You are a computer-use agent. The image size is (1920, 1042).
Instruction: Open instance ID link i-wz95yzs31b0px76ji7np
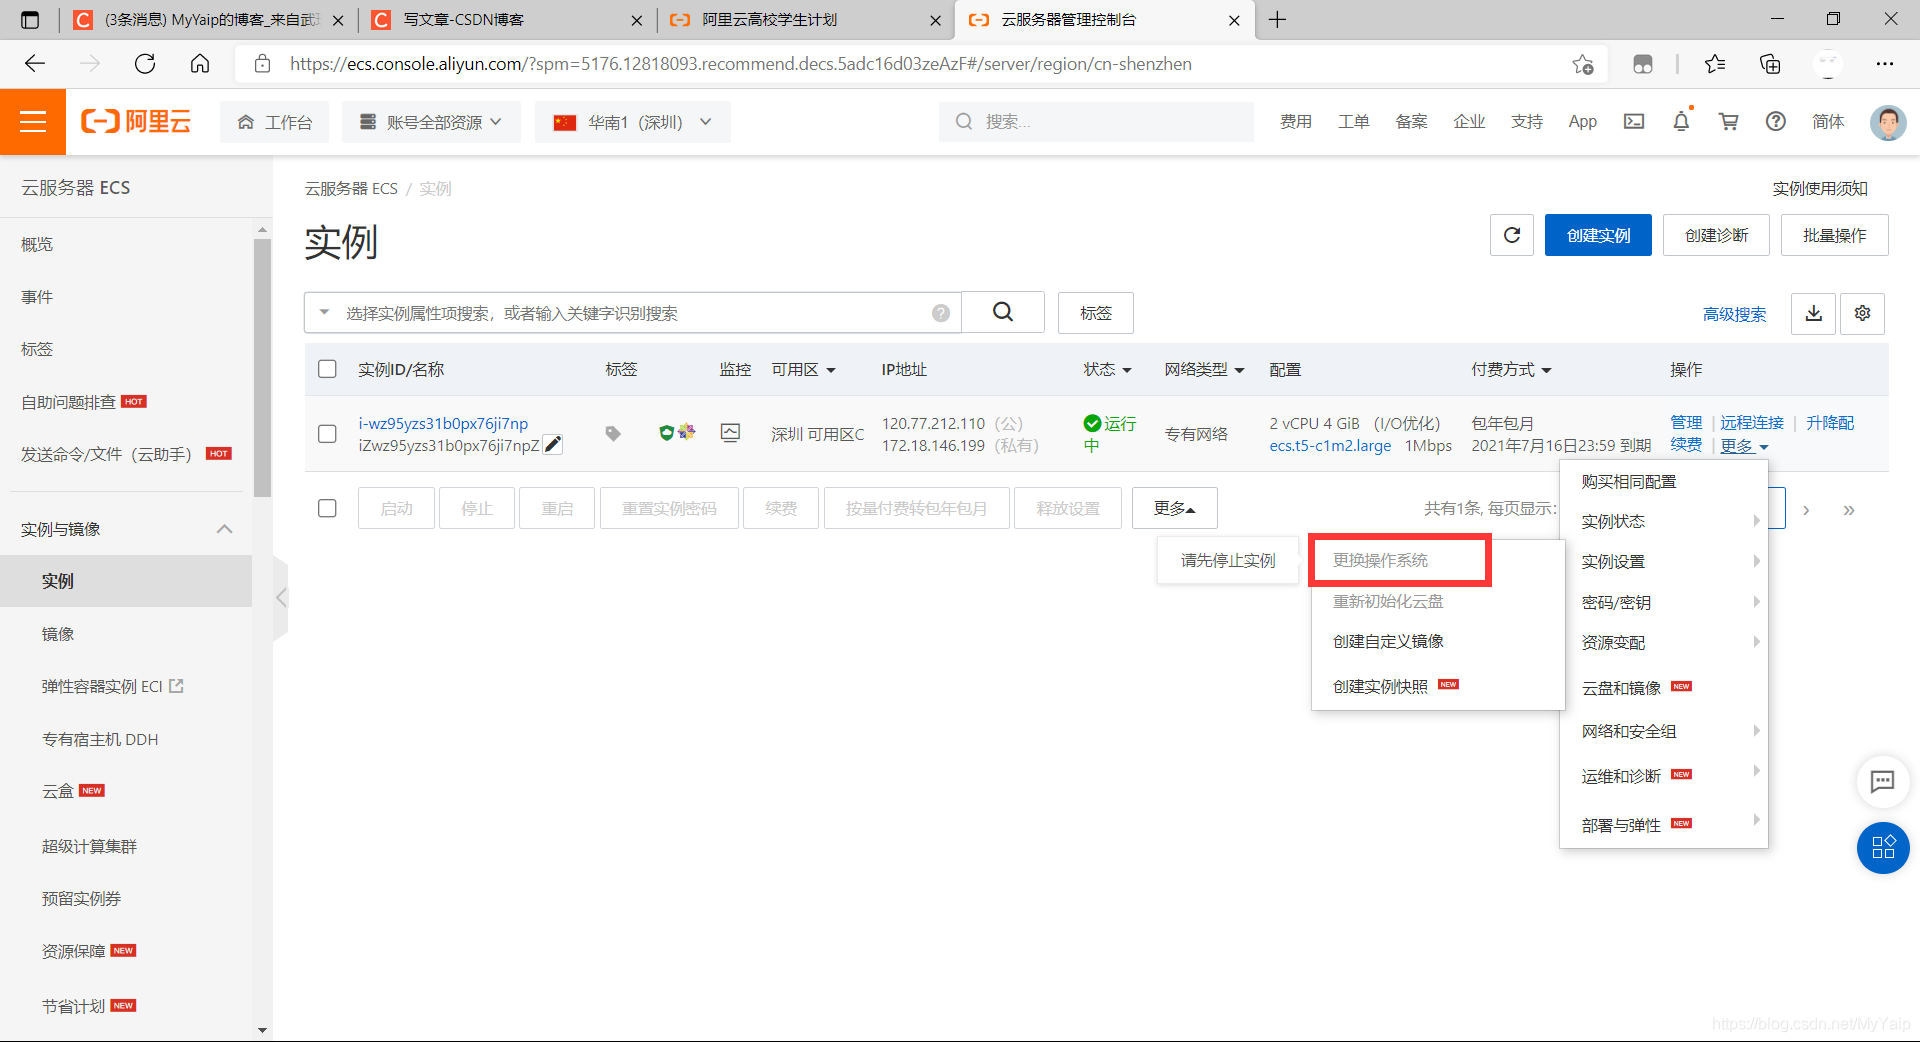(x=443, y=423)
